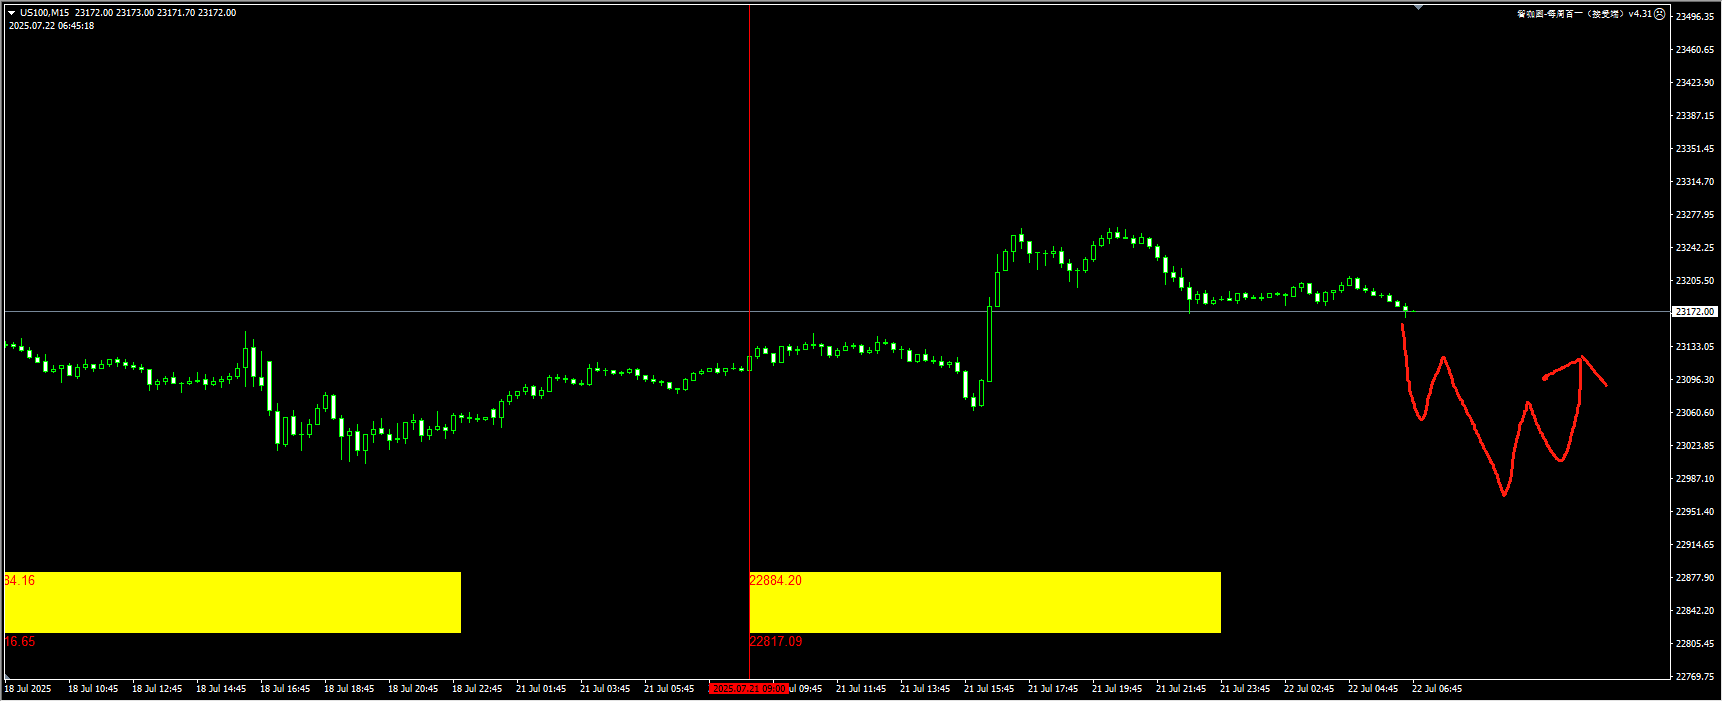
Task: Click the 2025.07.22 06:45:18 timestamp label
Action: click(51, 26)
